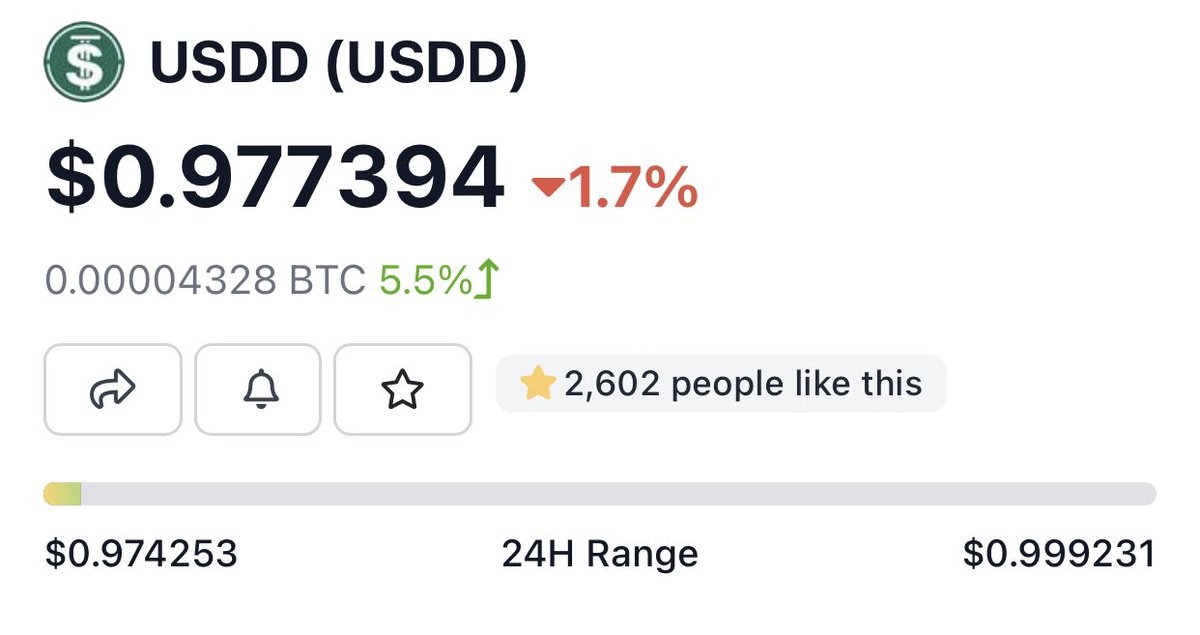Open the 24H Range label
Screen dimensions: 1200x635
click(599, 553)
